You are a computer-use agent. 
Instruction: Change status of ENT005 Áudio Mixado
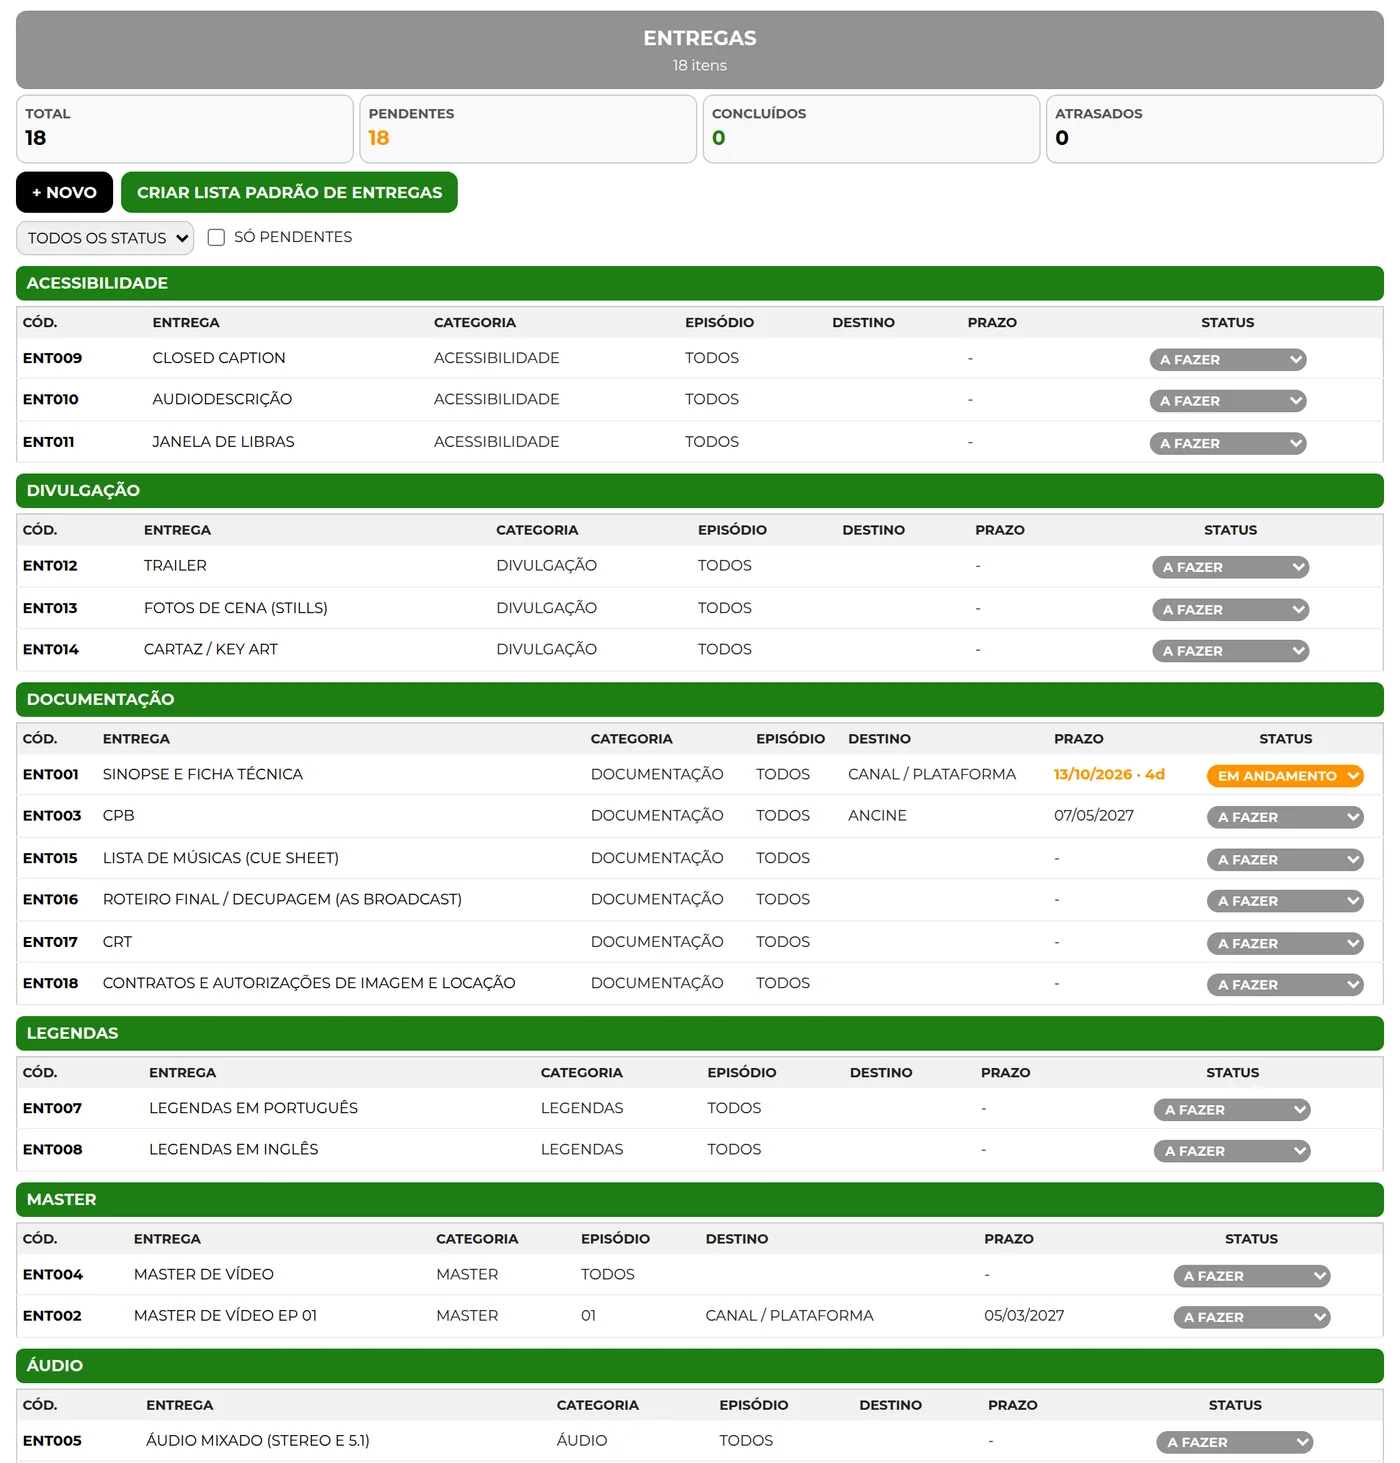tap(1235, 1442)
